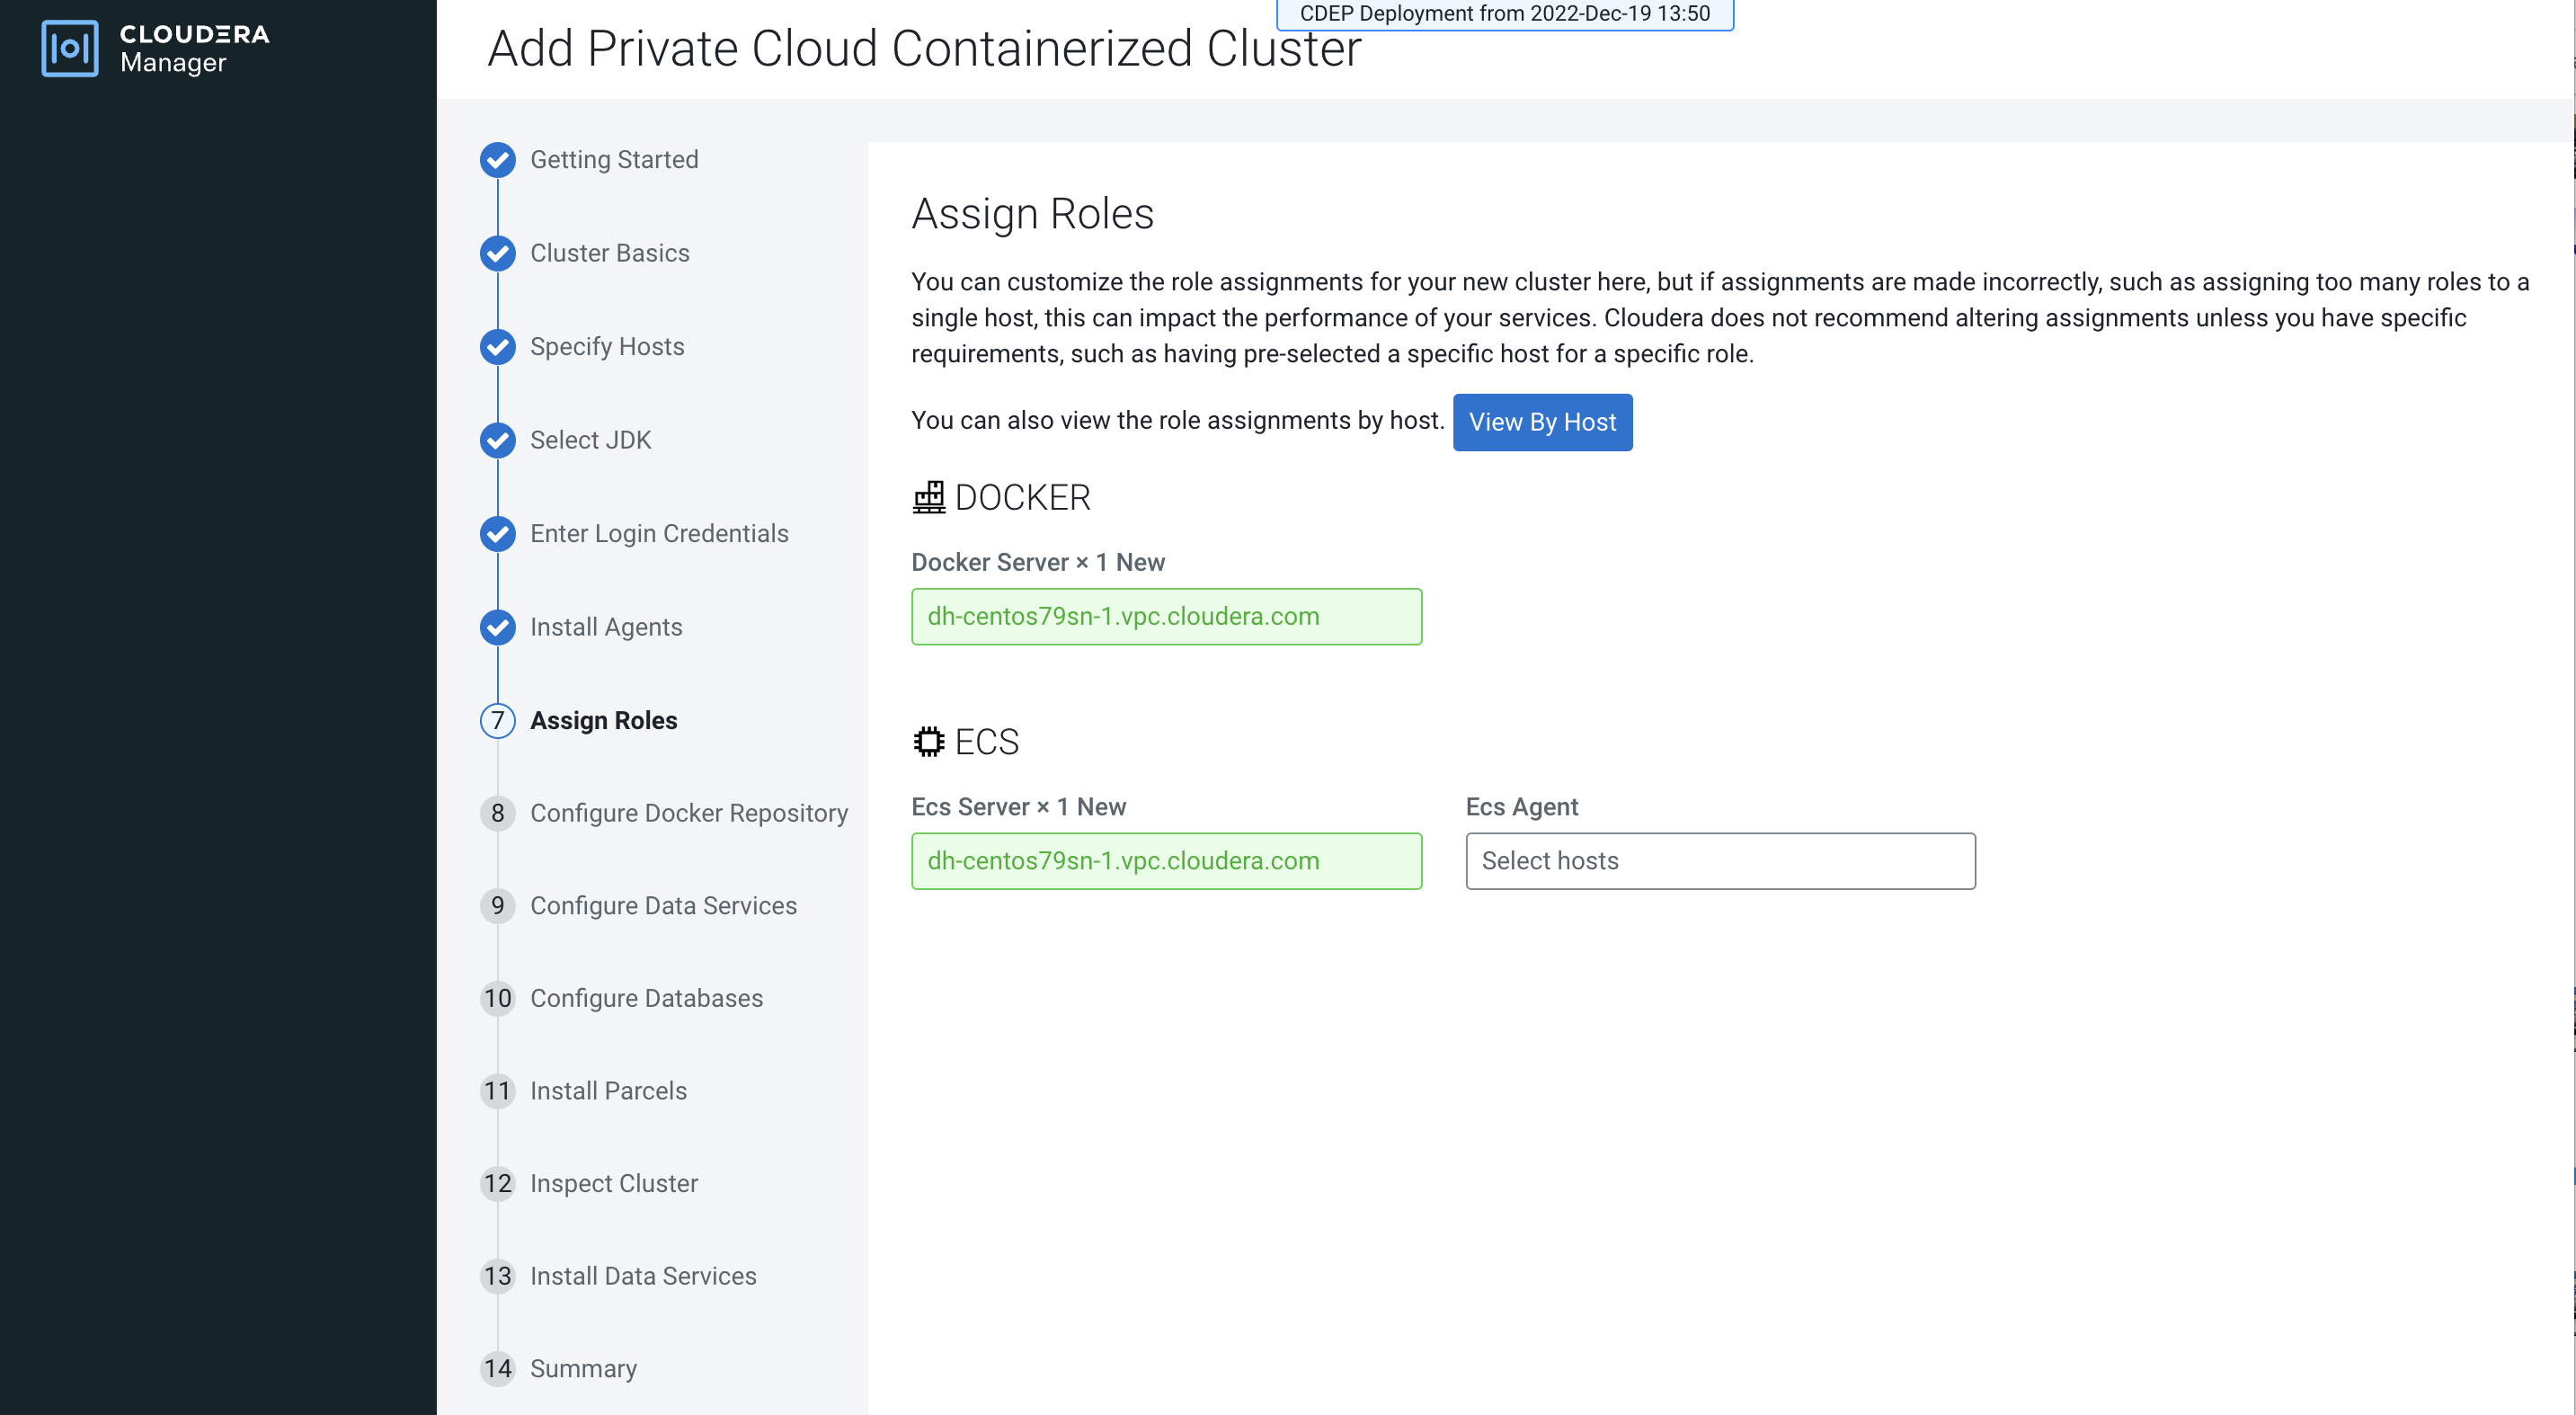Click the Cluster Basics completed step icon
Screen dimensions: 2576x1415
tap(497, 253)
